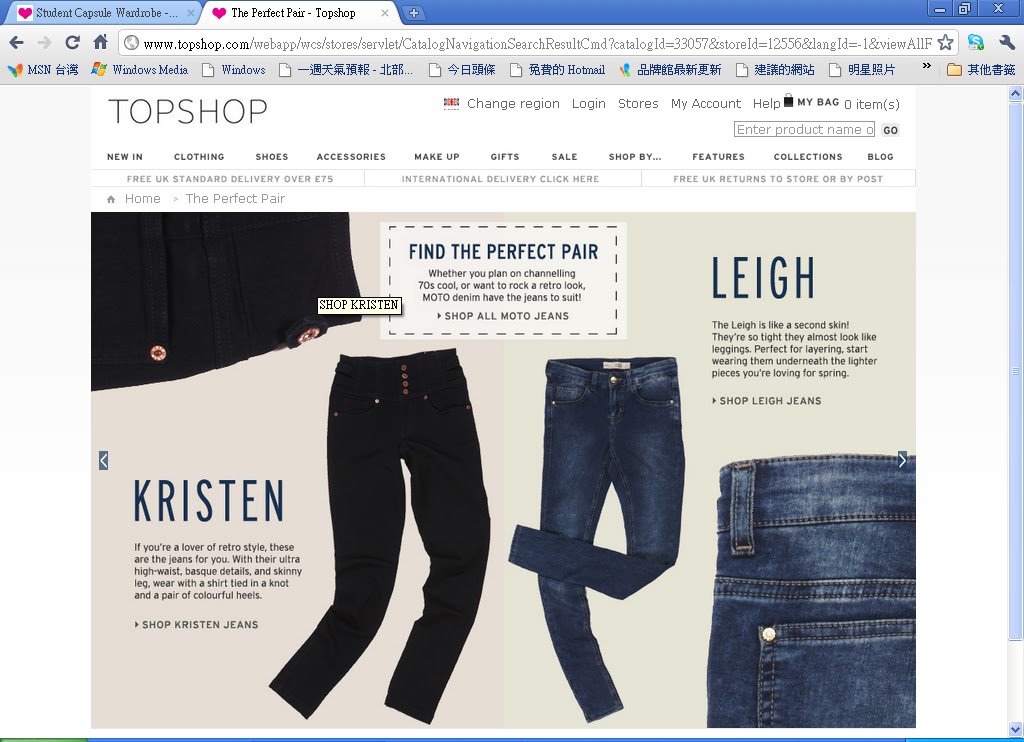
Task: Click the browser back arrow
Action: (16, 43)
